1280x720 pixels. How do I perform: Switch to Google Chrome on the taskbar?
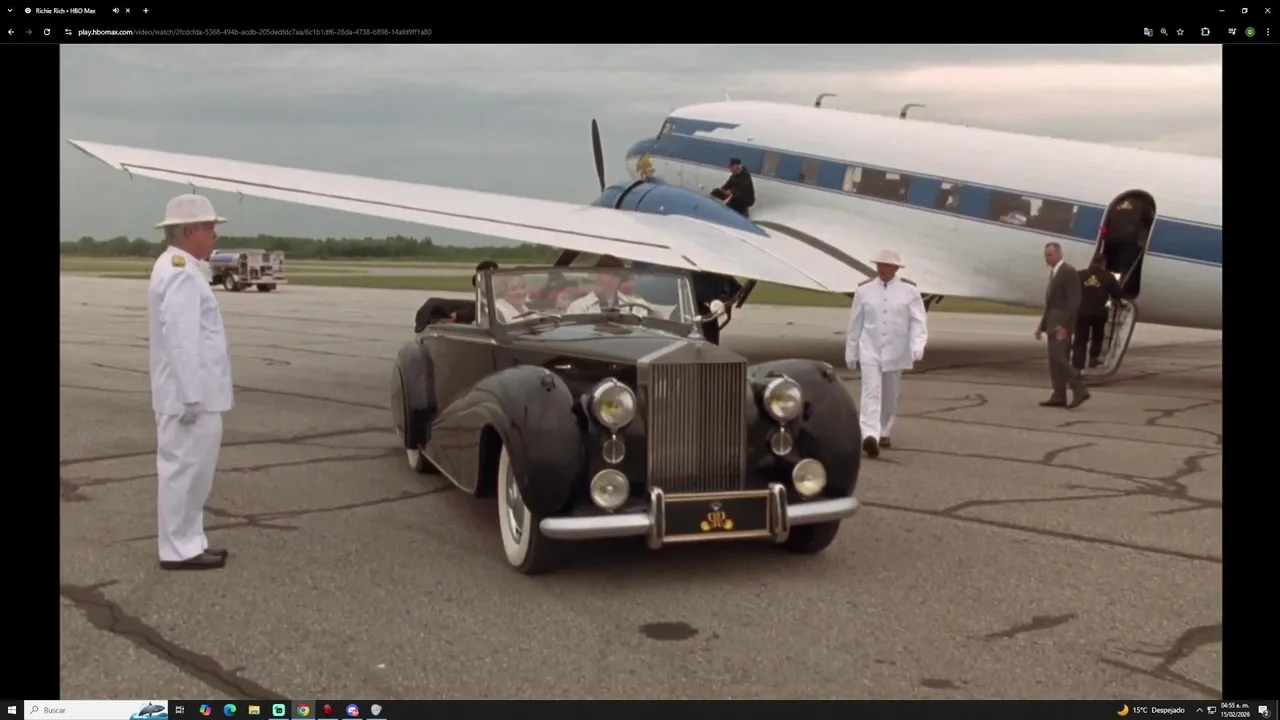tap(303, 710)
